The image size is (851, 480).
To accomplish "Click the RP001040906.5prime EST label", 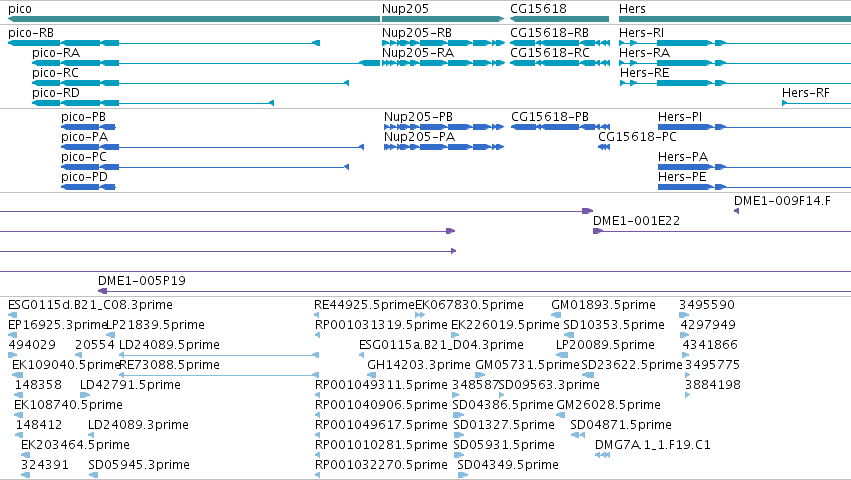I will pos(382,405).
